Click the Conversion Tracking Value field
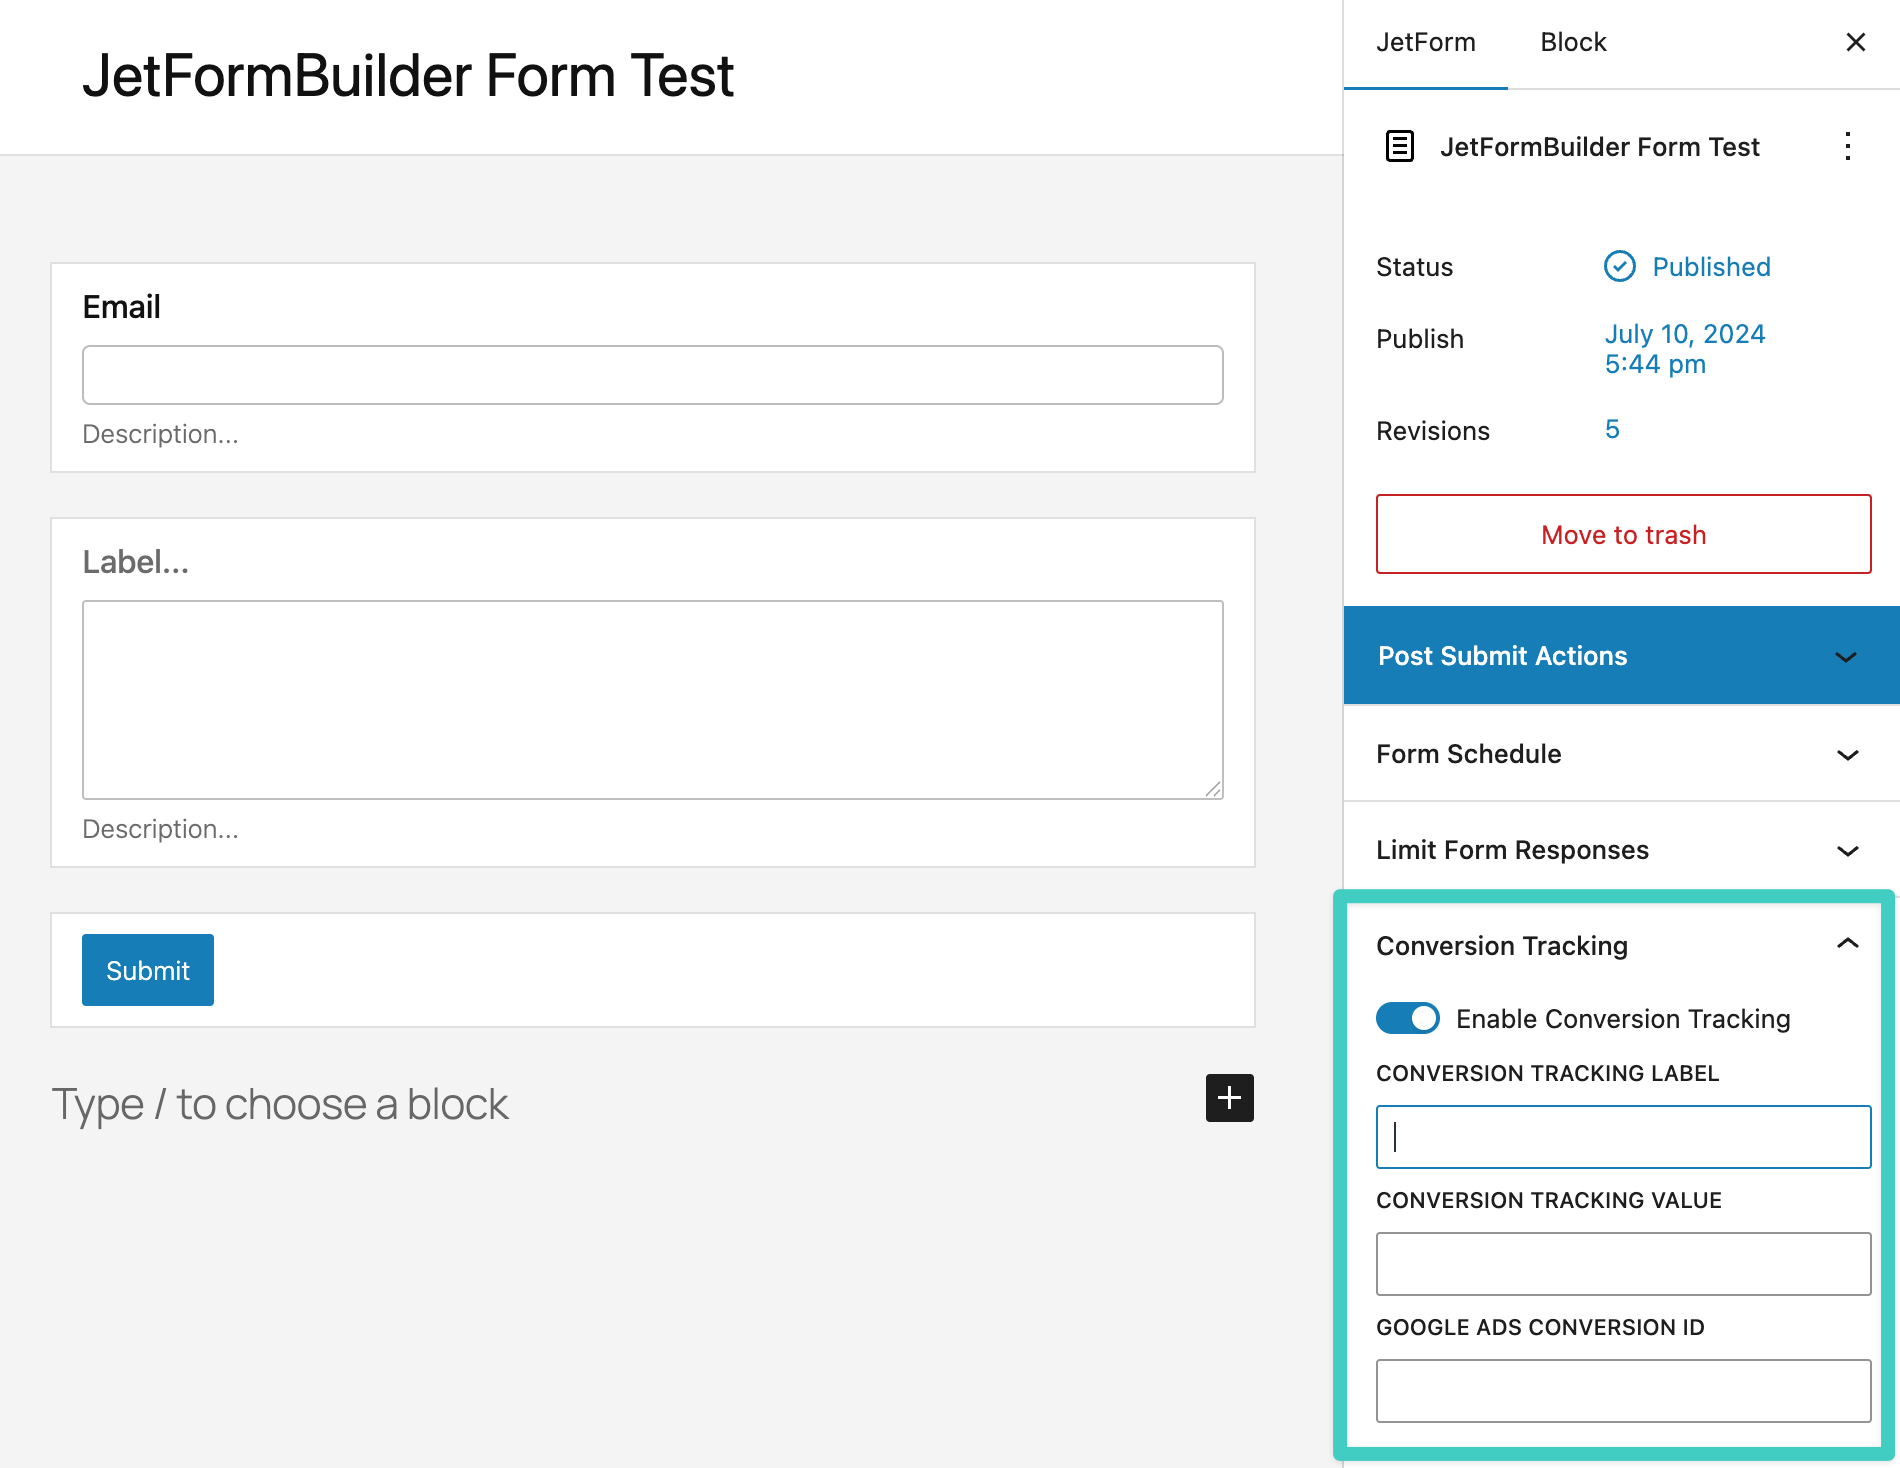 click(x=1622, y=1264)
